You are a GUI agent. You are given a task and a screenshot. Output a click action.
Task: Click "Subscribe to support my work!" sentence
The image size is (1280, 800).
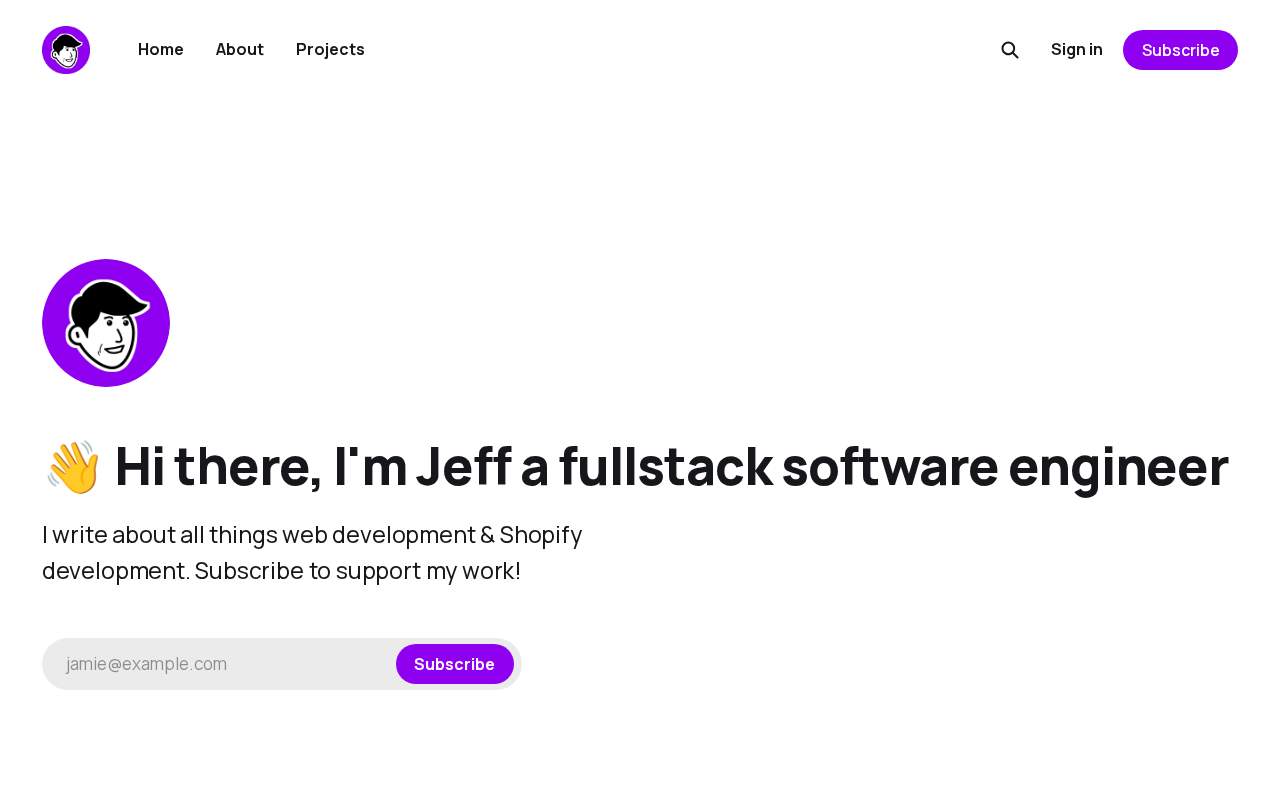click(x=358, y=571)
